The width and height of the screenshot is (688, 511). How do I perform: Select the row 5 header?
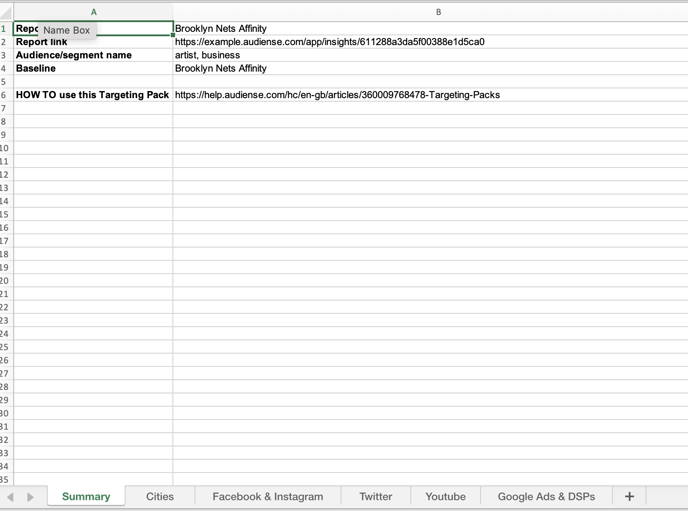click(6, 82)
